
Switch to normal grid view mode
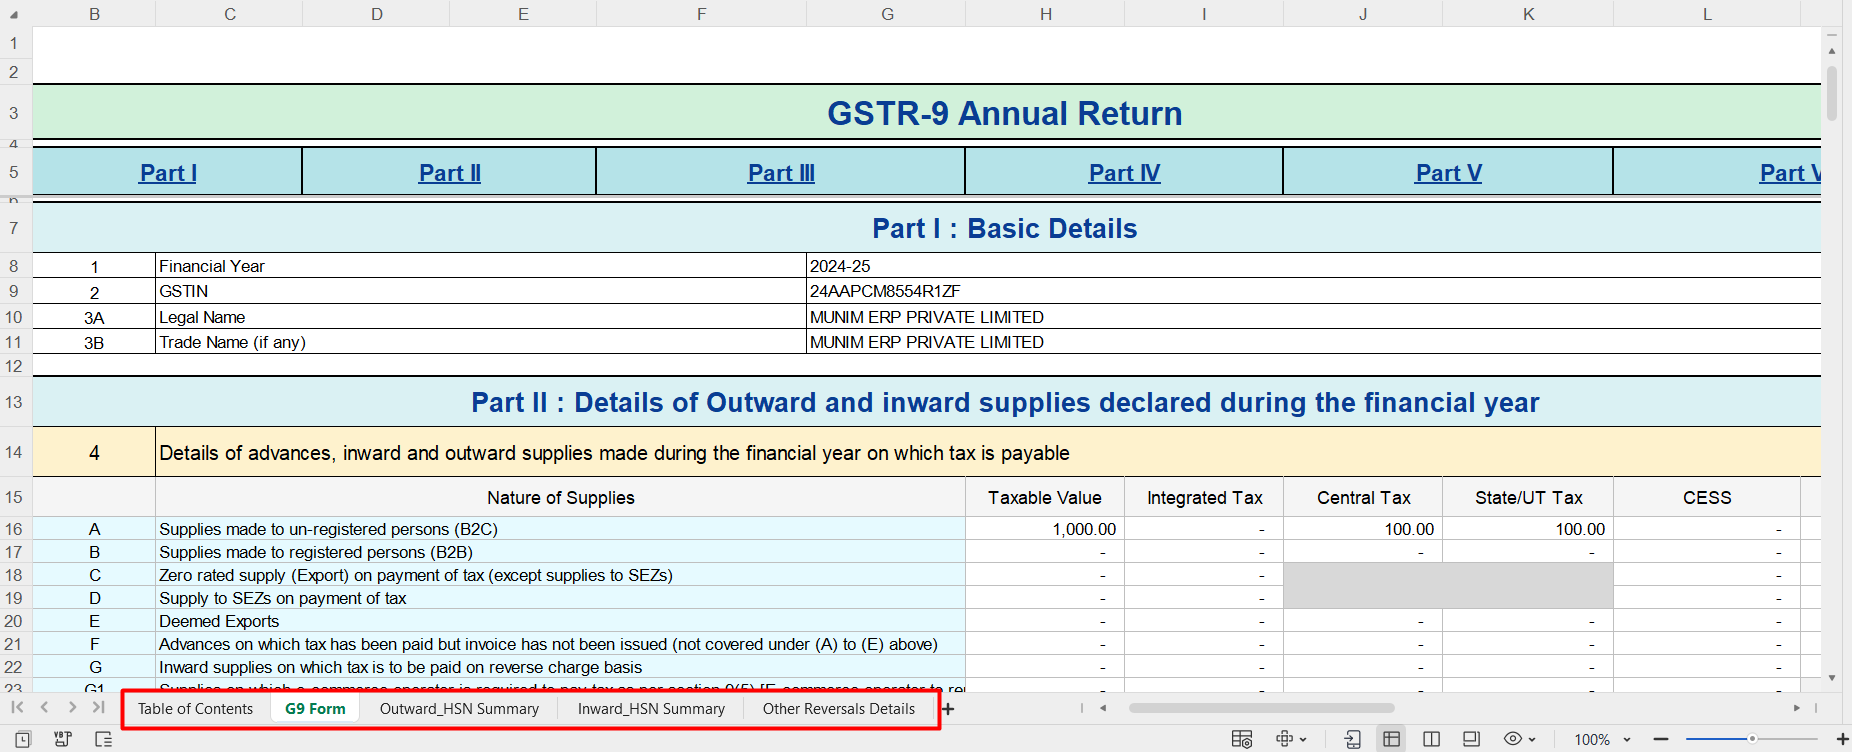click(x=1391, y=739)
